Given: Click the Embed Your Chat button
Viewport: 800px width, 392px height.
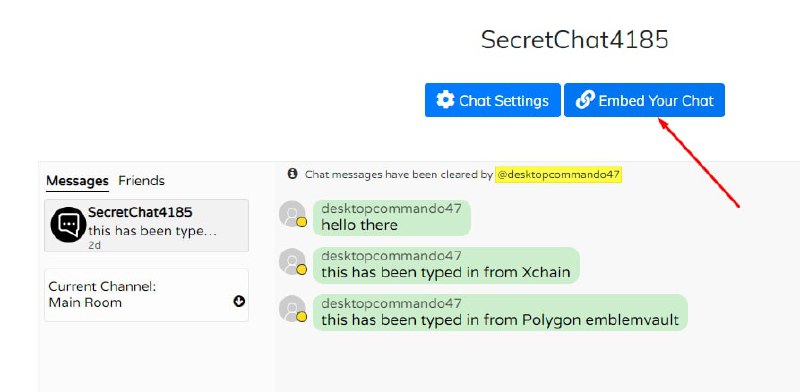Looking at the screenshot, I should coord(644,100).
